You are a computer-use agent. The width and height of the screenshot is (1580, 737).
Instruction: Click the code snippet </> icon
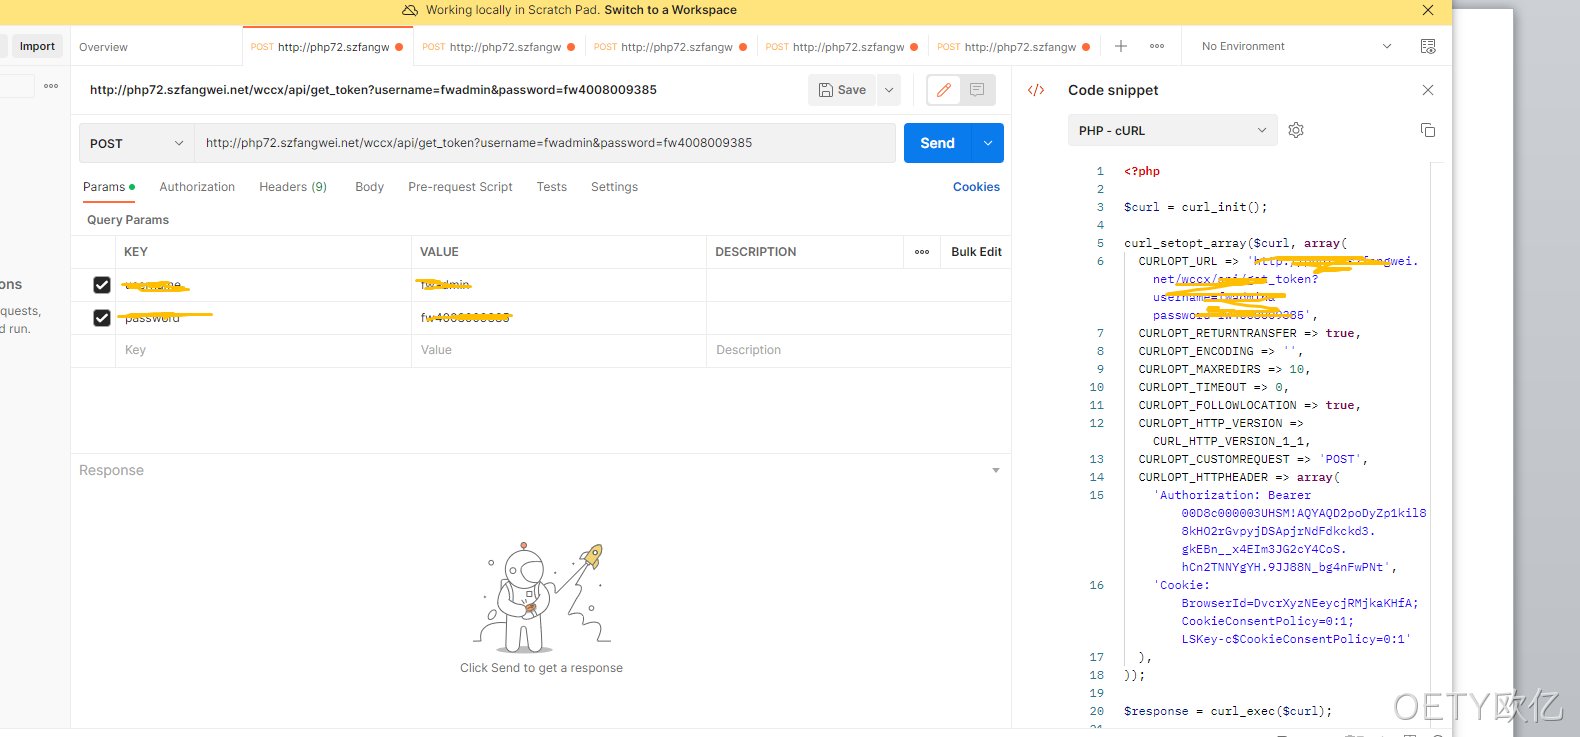click(1036, 90)
